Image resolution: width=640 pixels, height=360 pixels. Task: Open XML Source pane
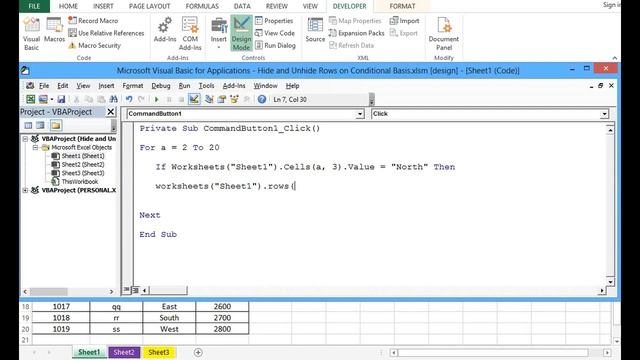coord(315,30)
